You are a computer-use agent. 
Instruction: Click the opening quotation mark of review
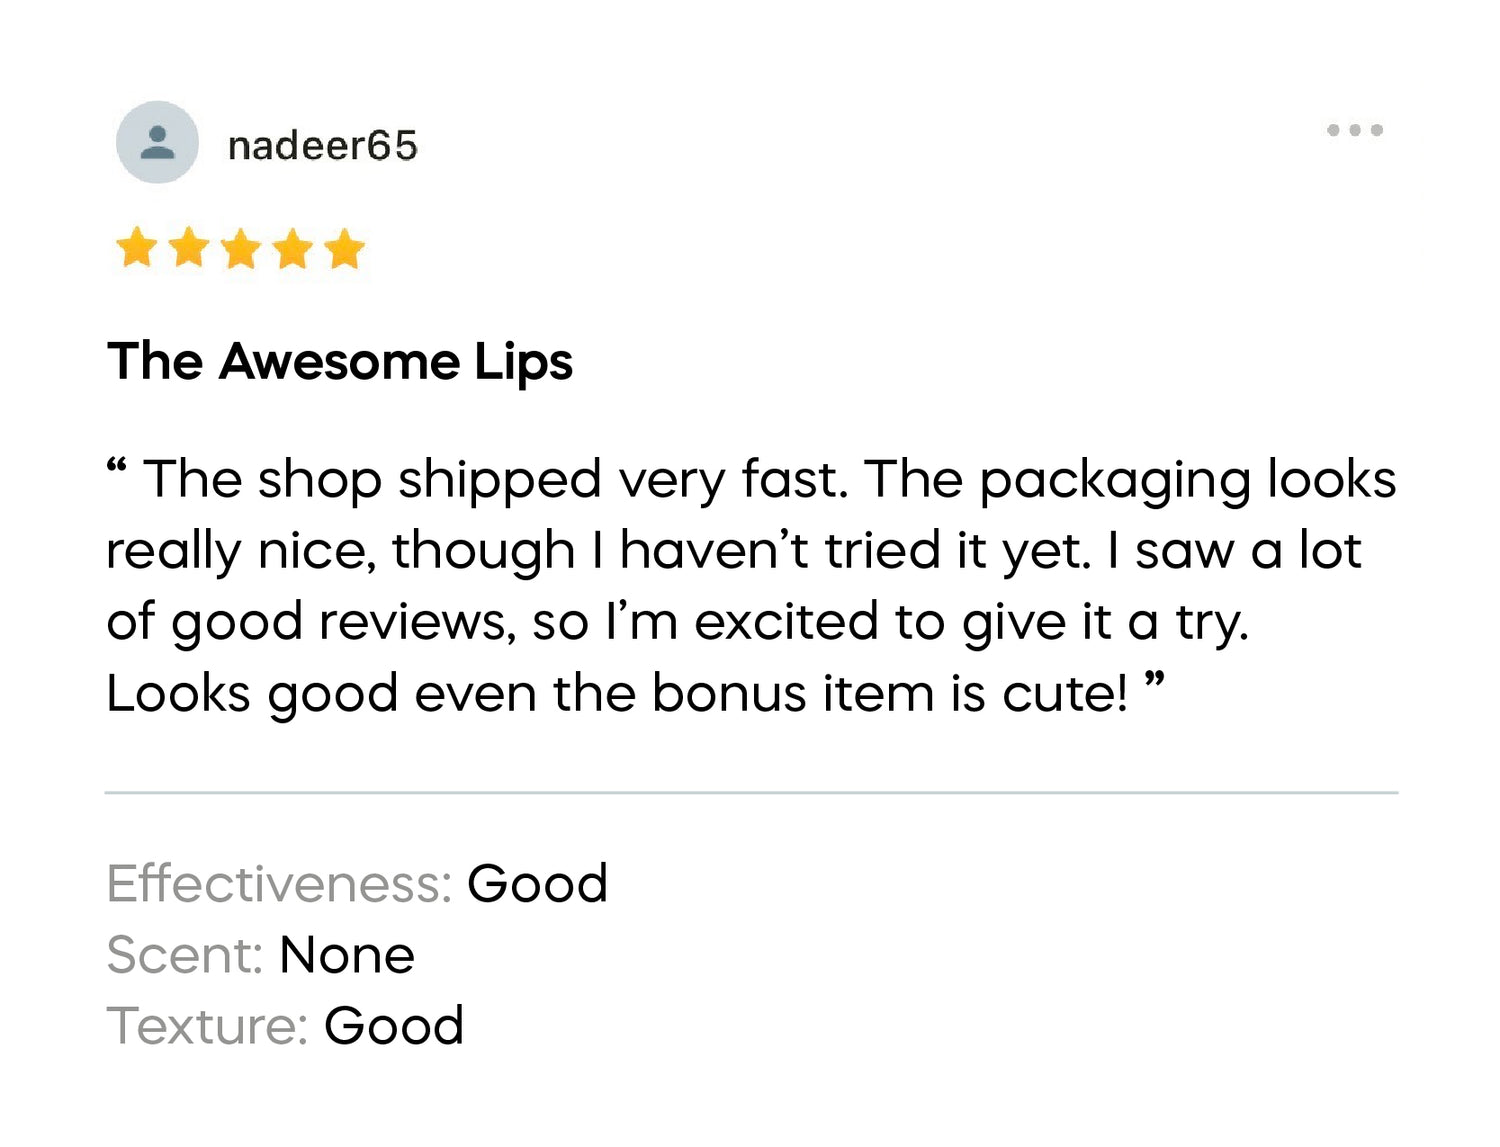pos(117,467)
